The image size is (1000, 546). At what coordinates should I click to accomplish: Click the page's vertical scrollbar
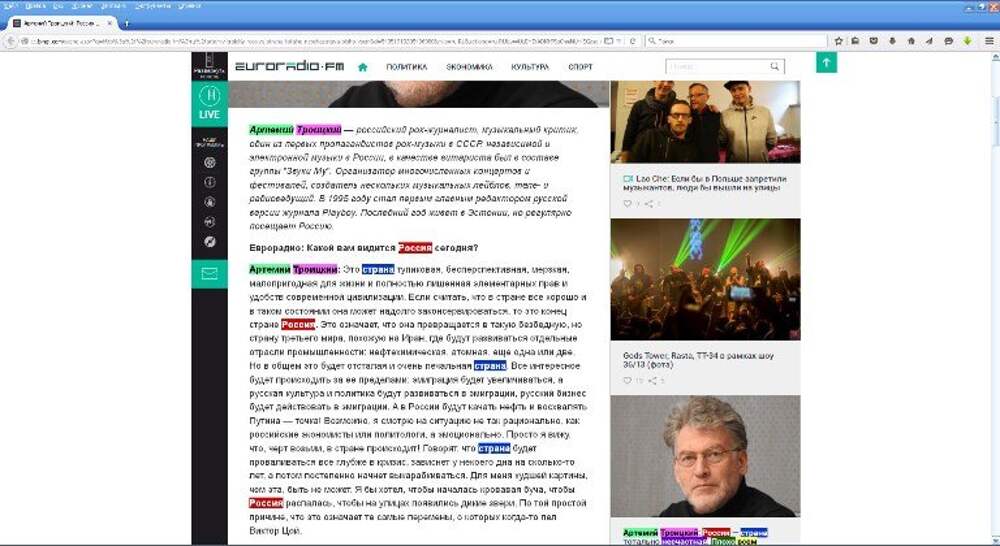tap(994, 300)
